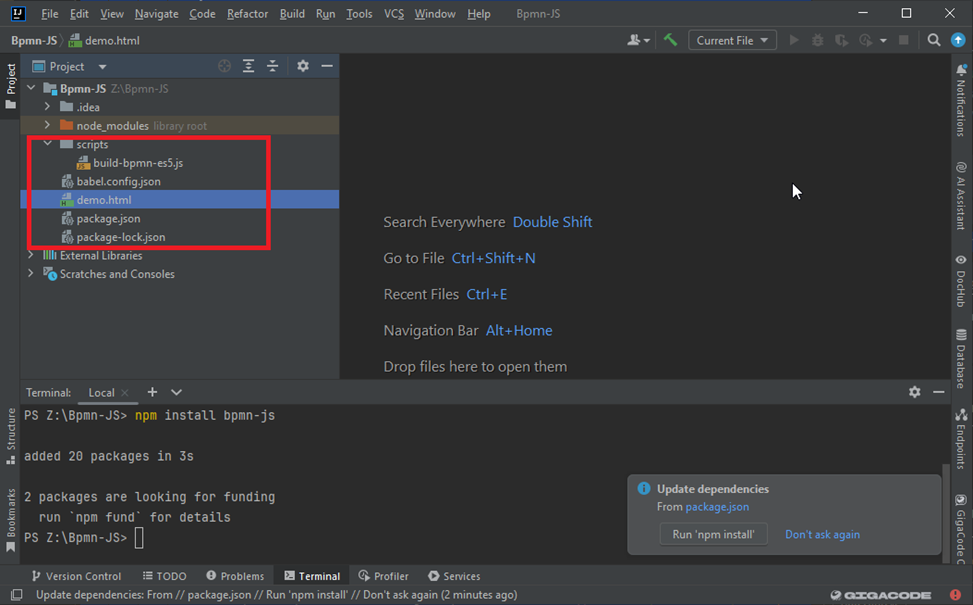
Task: Expand Scratches and Consoles node
Action: [x=31, y=274]
